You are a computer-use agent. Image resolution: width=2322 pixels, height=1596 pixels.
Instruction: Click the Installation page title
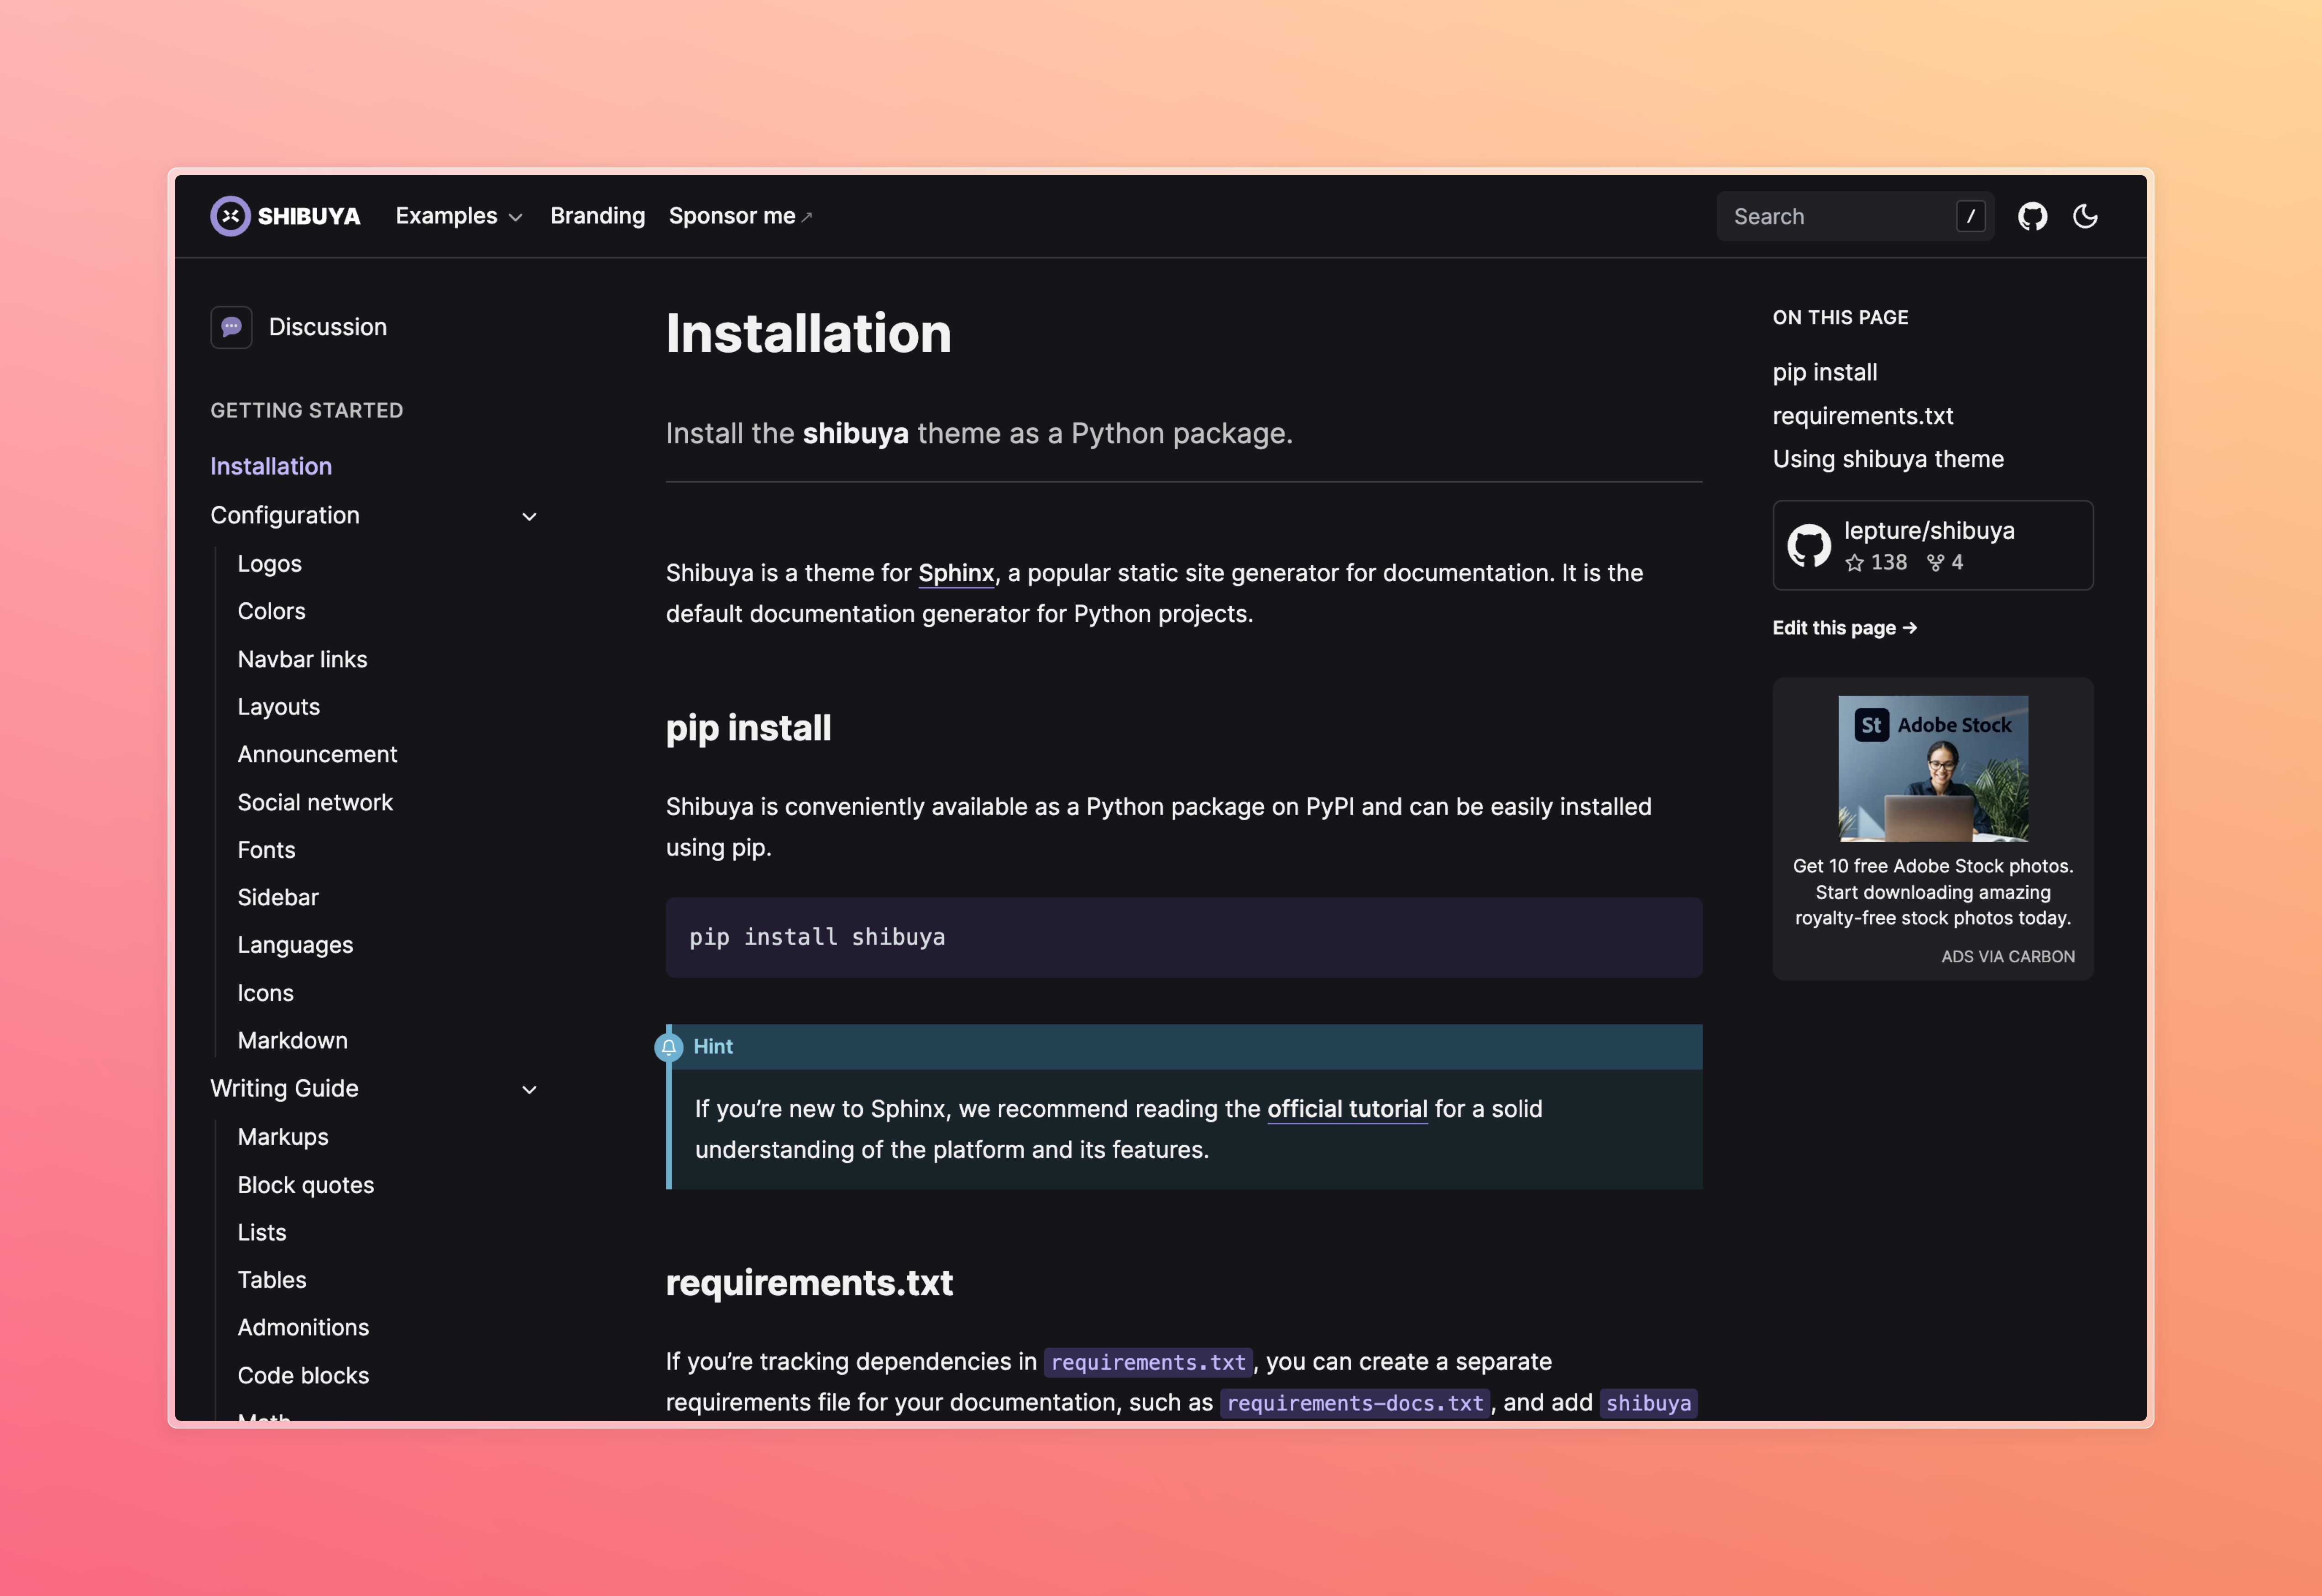click(x=808, y=333)
